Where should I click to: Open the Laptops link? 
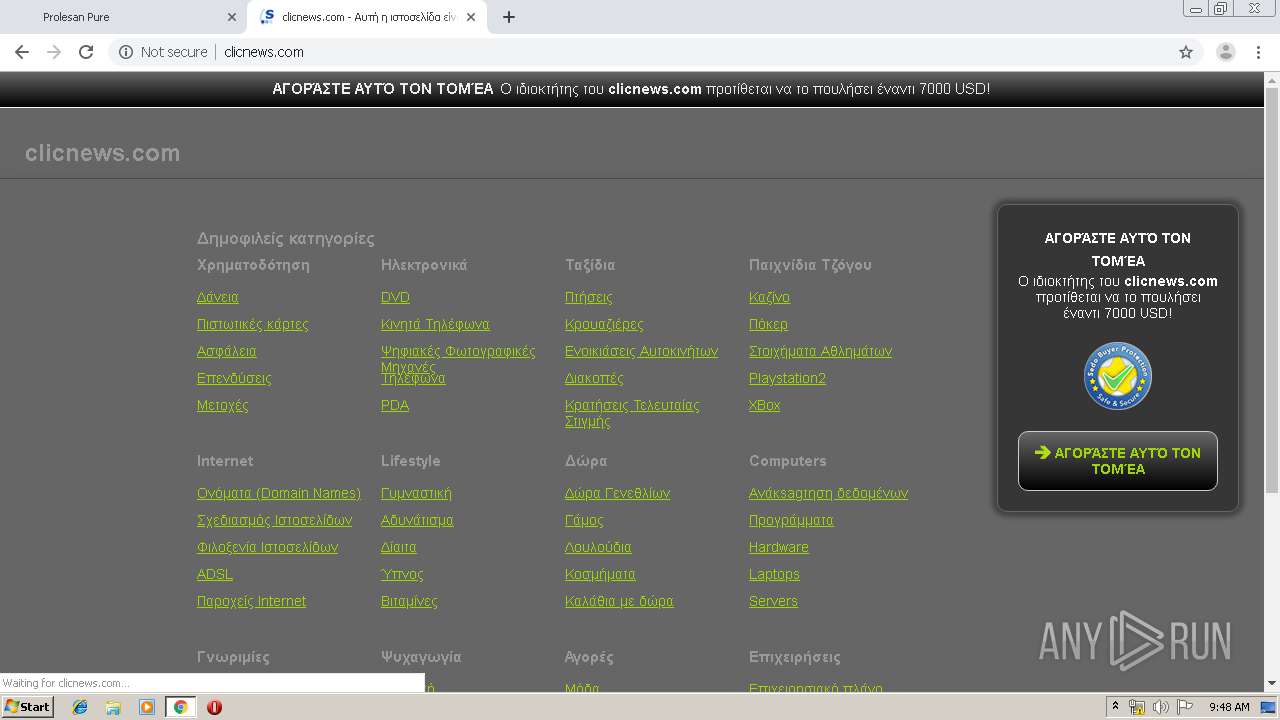pyautogui.click(x=774, y=574)
